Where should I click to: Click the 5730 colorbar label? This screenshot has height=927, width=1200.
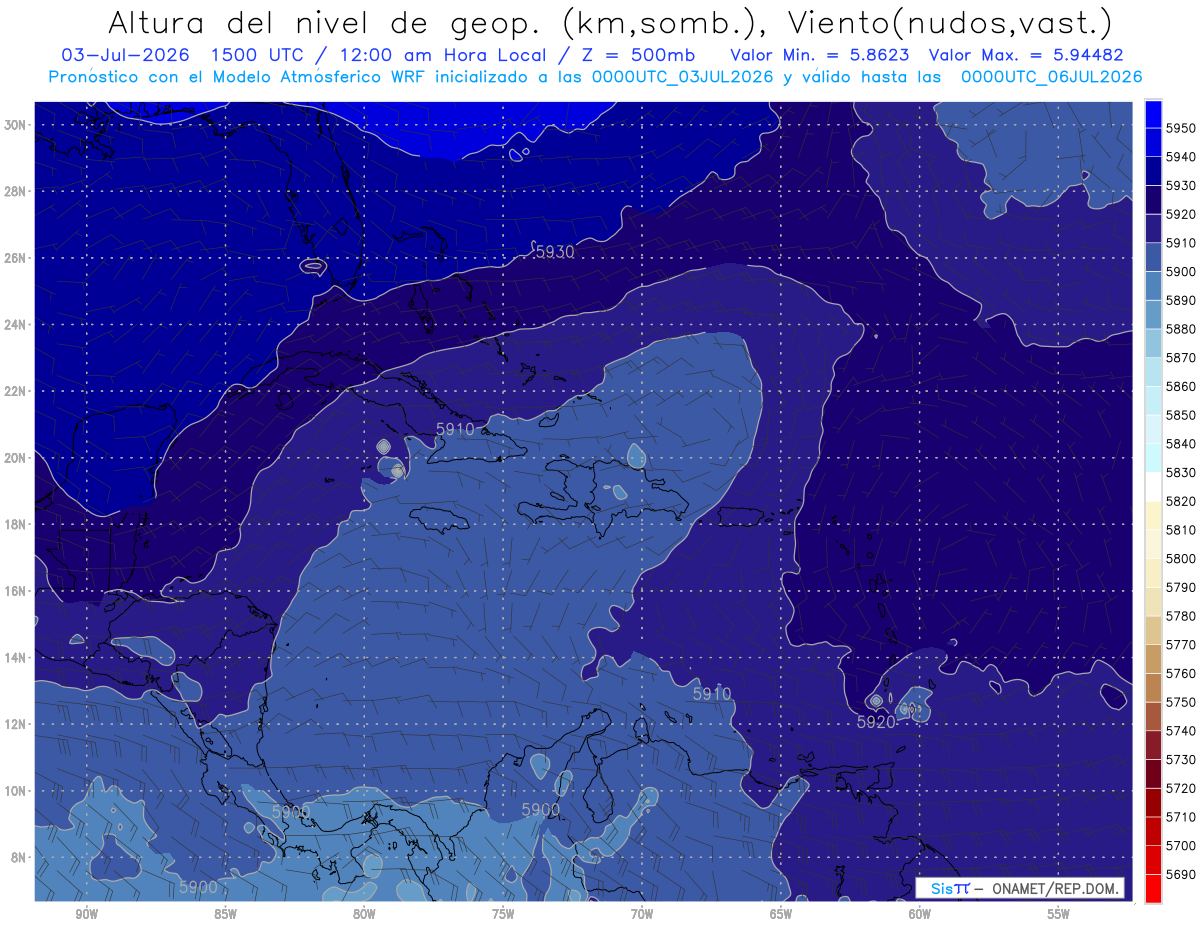[1181, 759]
